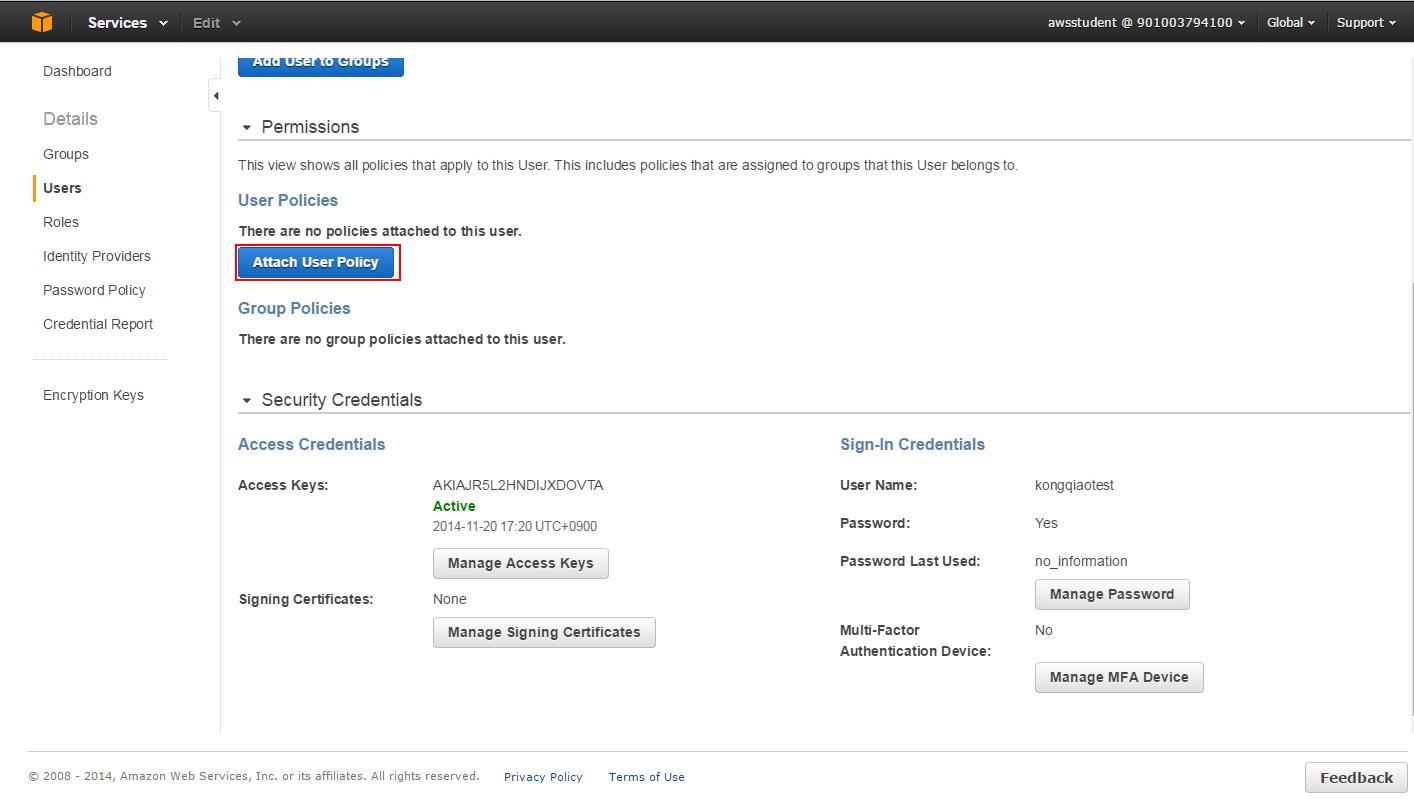Click the Manage Password button
The height and width of the screenshot is (801, 1414).
(x=1111, y=594)
